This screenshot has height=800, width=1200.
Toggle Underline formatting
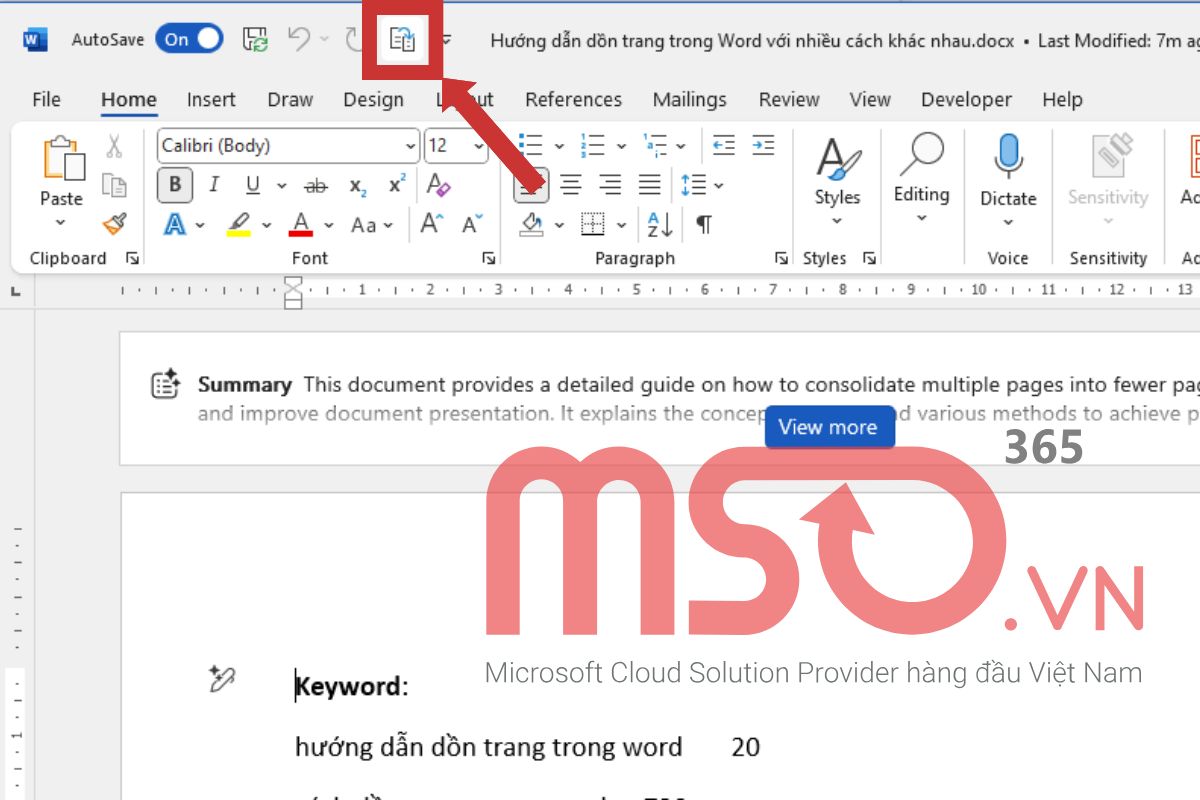tap(253, 185)
